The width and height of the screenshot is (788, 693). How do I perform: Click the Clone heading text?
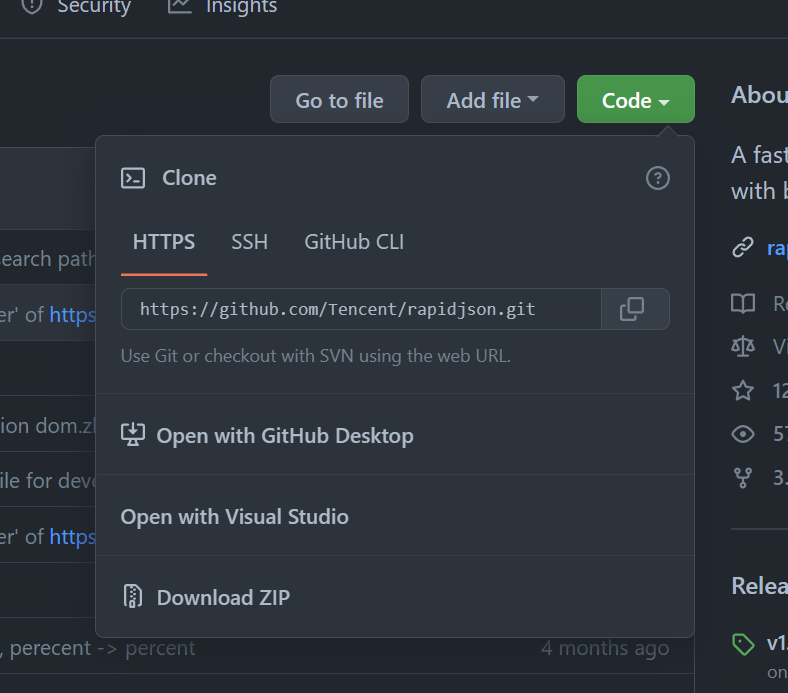[189, 178]
